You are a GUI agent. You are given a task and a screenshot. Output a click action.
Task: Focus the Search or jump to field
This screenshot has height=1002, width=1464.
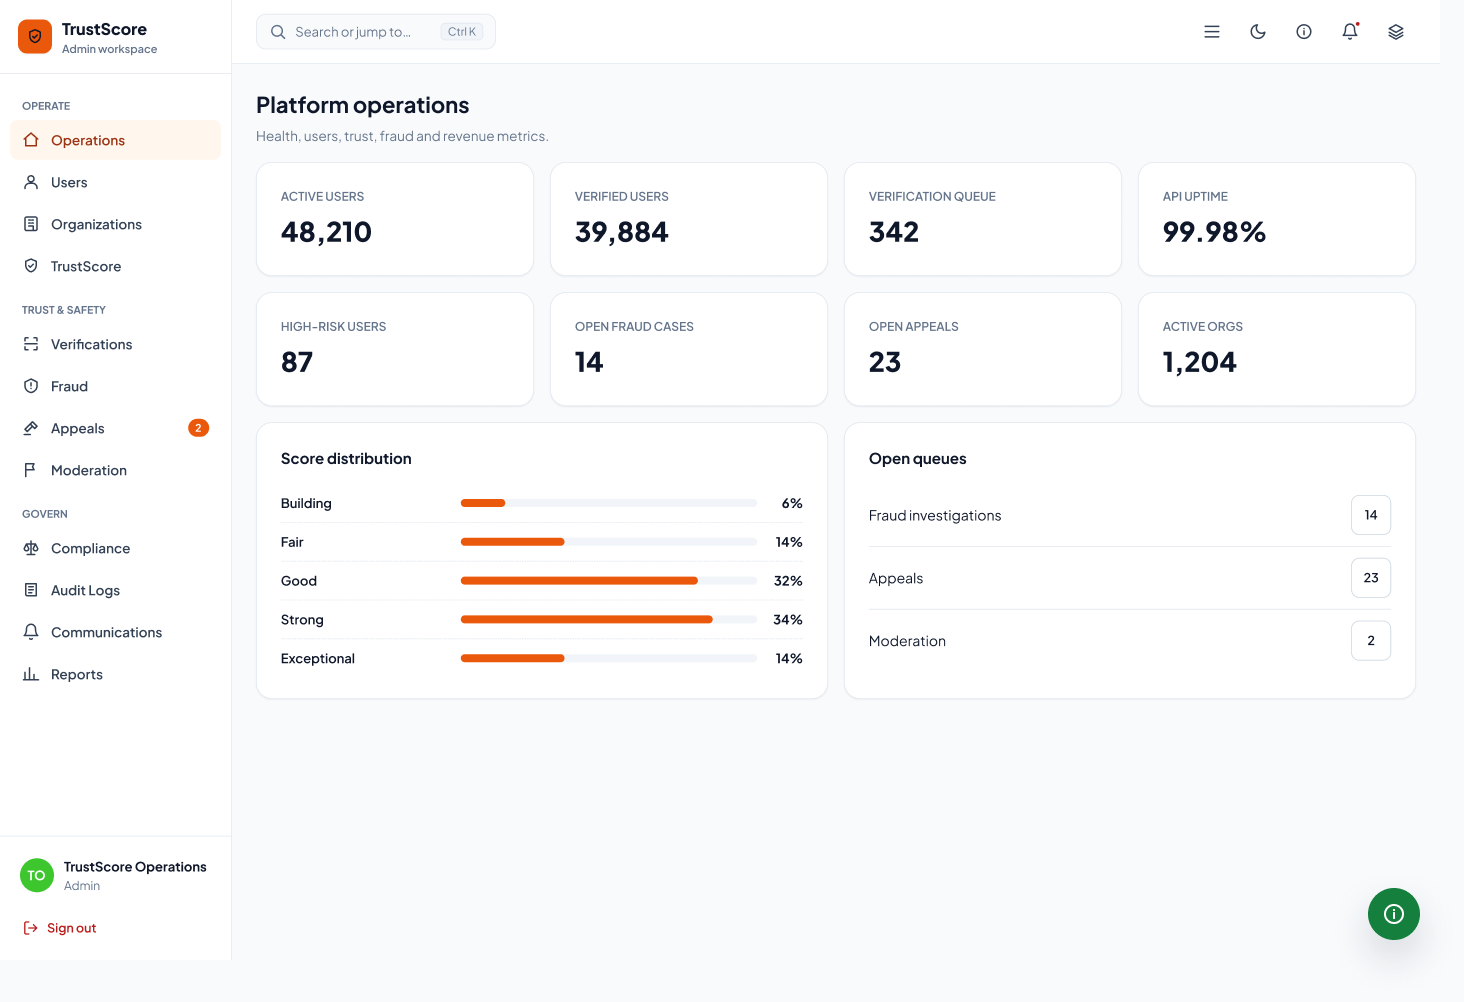coord(376,32)
